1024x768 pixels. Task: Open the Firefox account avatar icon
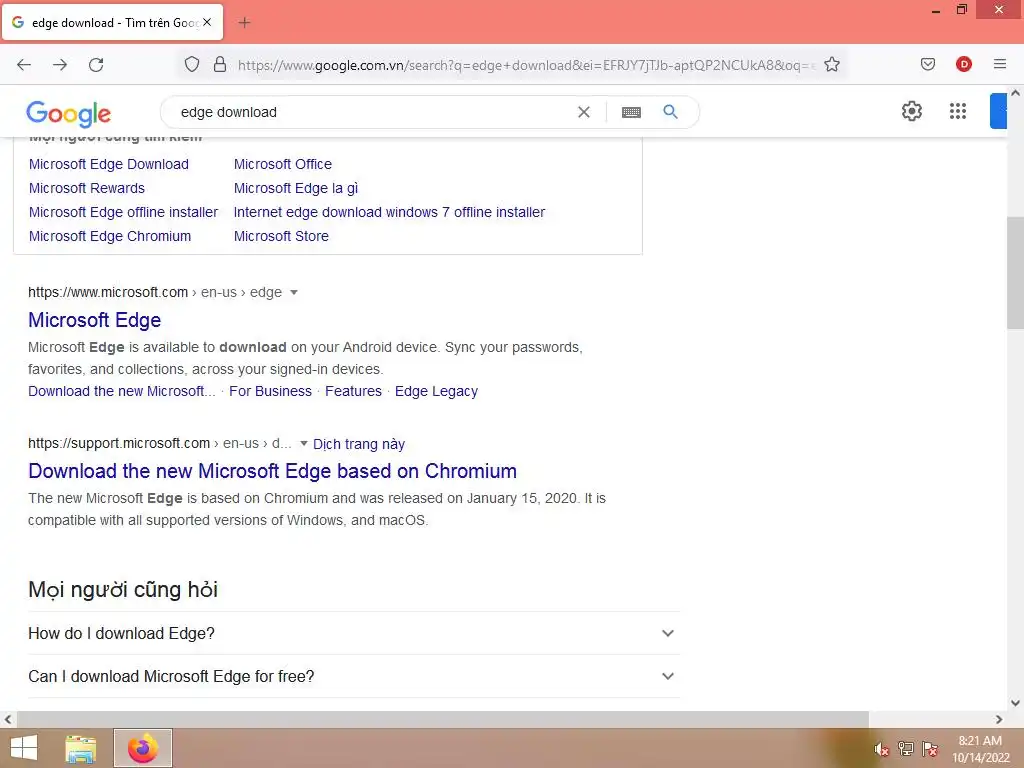(x=963, y=64)
